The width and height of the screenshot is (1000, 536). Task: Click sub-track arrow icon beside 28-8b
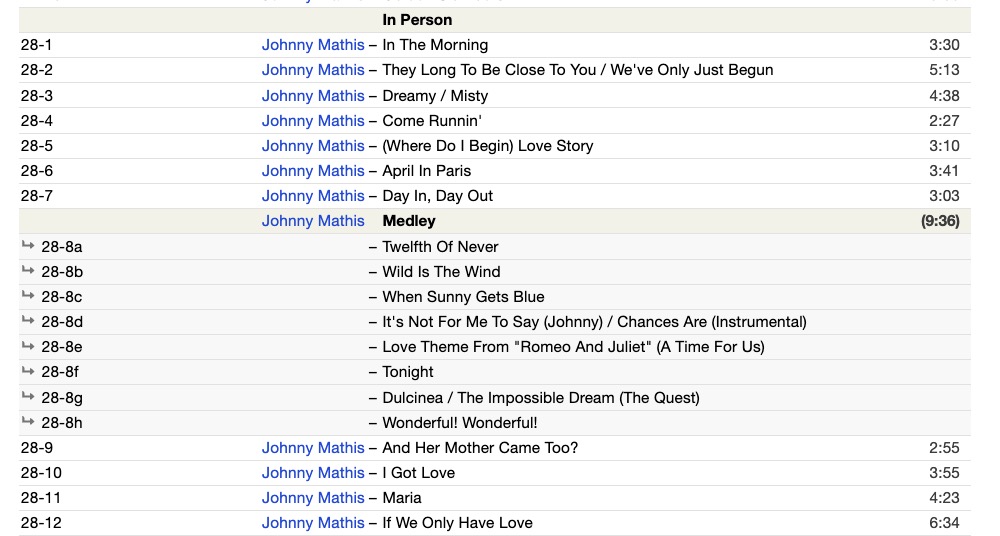[28, 270]
